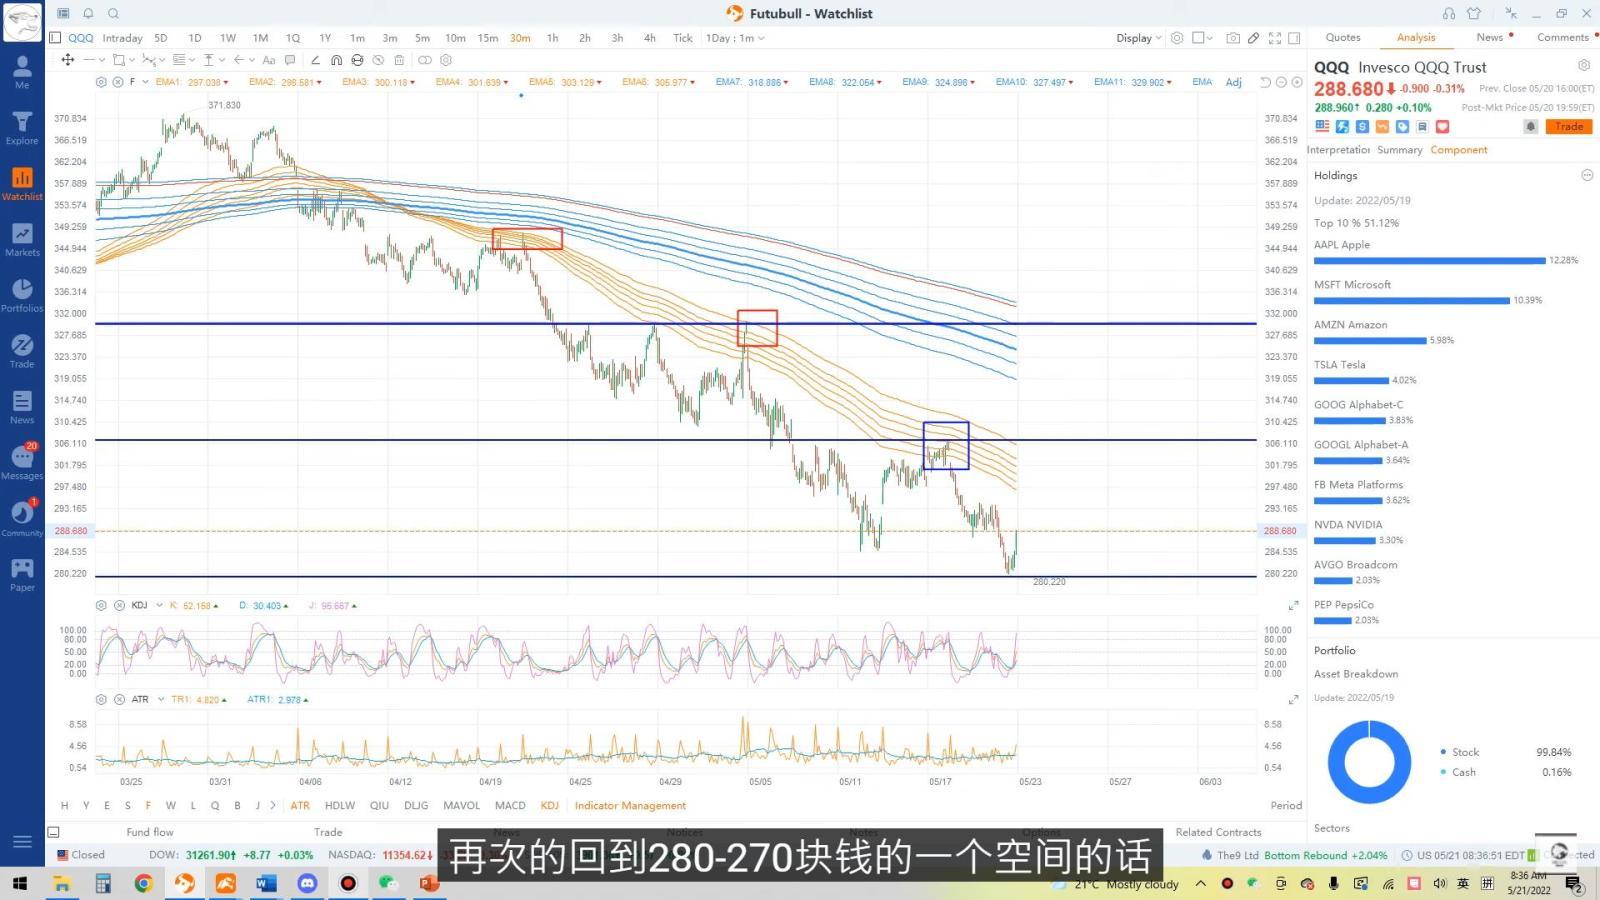The height and width of the screenshot is (900, 1600).
Task: Open the Markets sidebar icon
Action: coord(22,239)
